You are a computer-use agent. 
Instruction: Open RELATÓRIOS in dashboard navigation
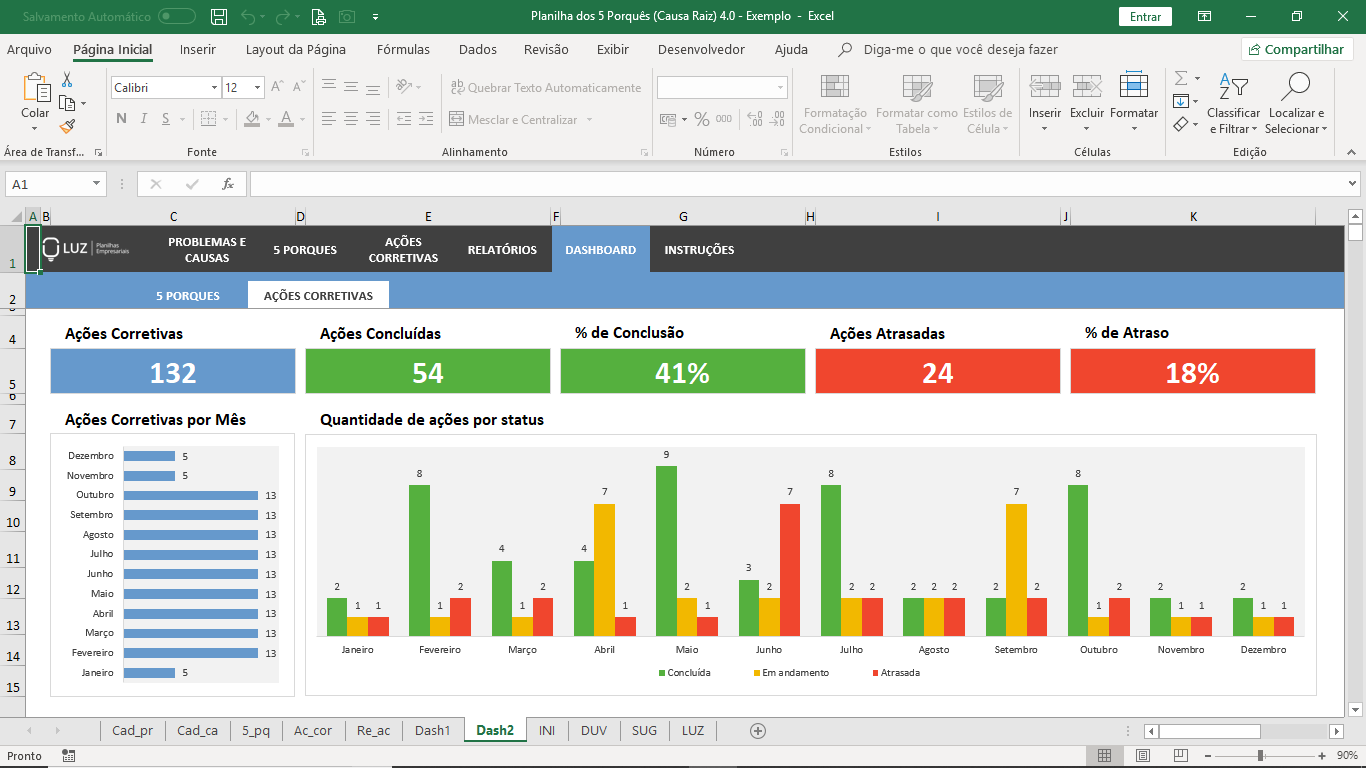(x=502, y=250)
